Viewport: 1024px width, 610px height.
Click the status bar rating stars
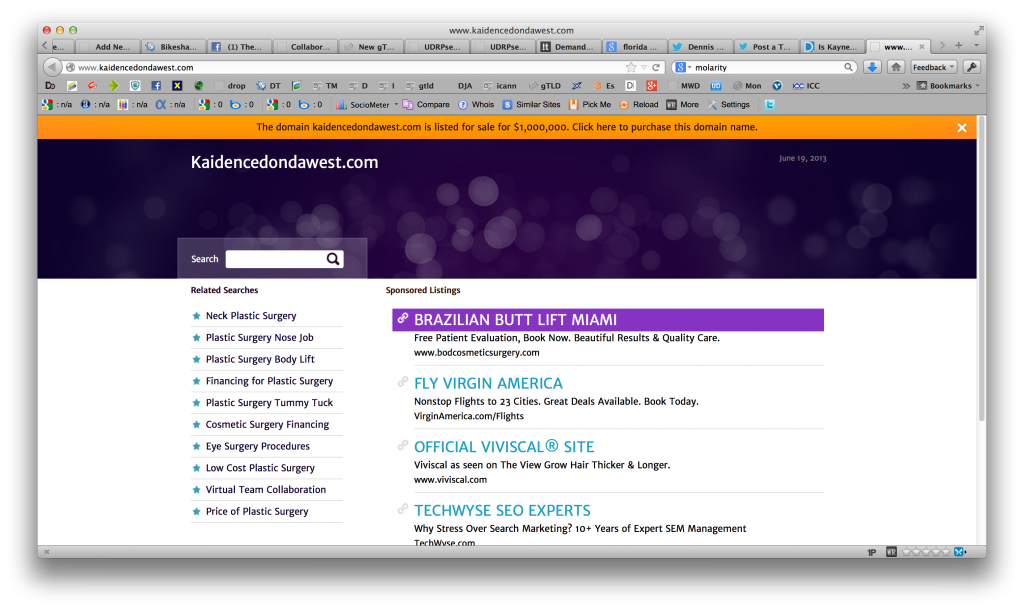tap(926, 552)
